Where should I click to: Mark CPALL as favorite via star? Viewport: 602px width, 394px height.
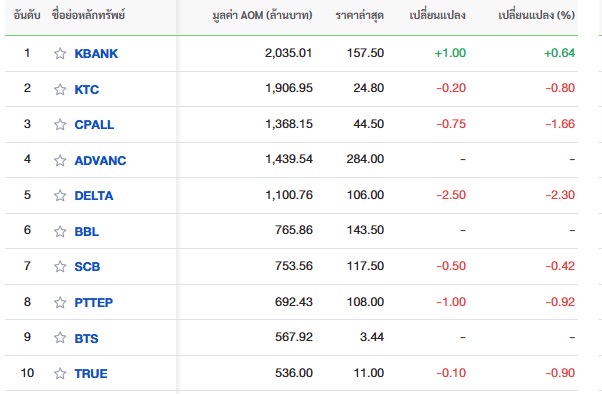pyautogui.click(x=60, y=124)
